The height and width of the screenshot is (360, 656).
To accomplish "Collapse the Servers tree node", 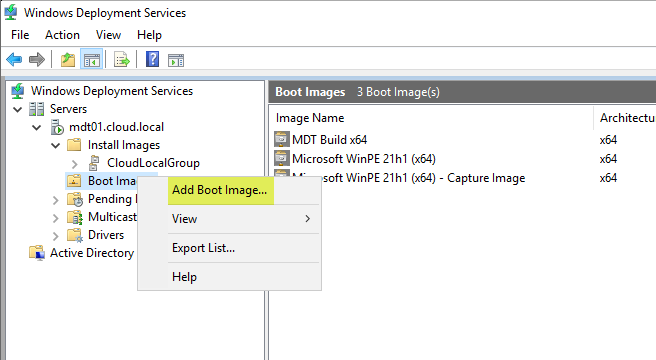I will 18,109.
